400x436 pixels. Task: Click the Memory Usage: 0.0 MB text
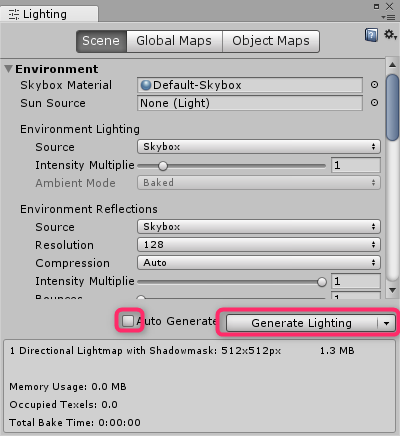pyautogui.click(x=68, y=387)
